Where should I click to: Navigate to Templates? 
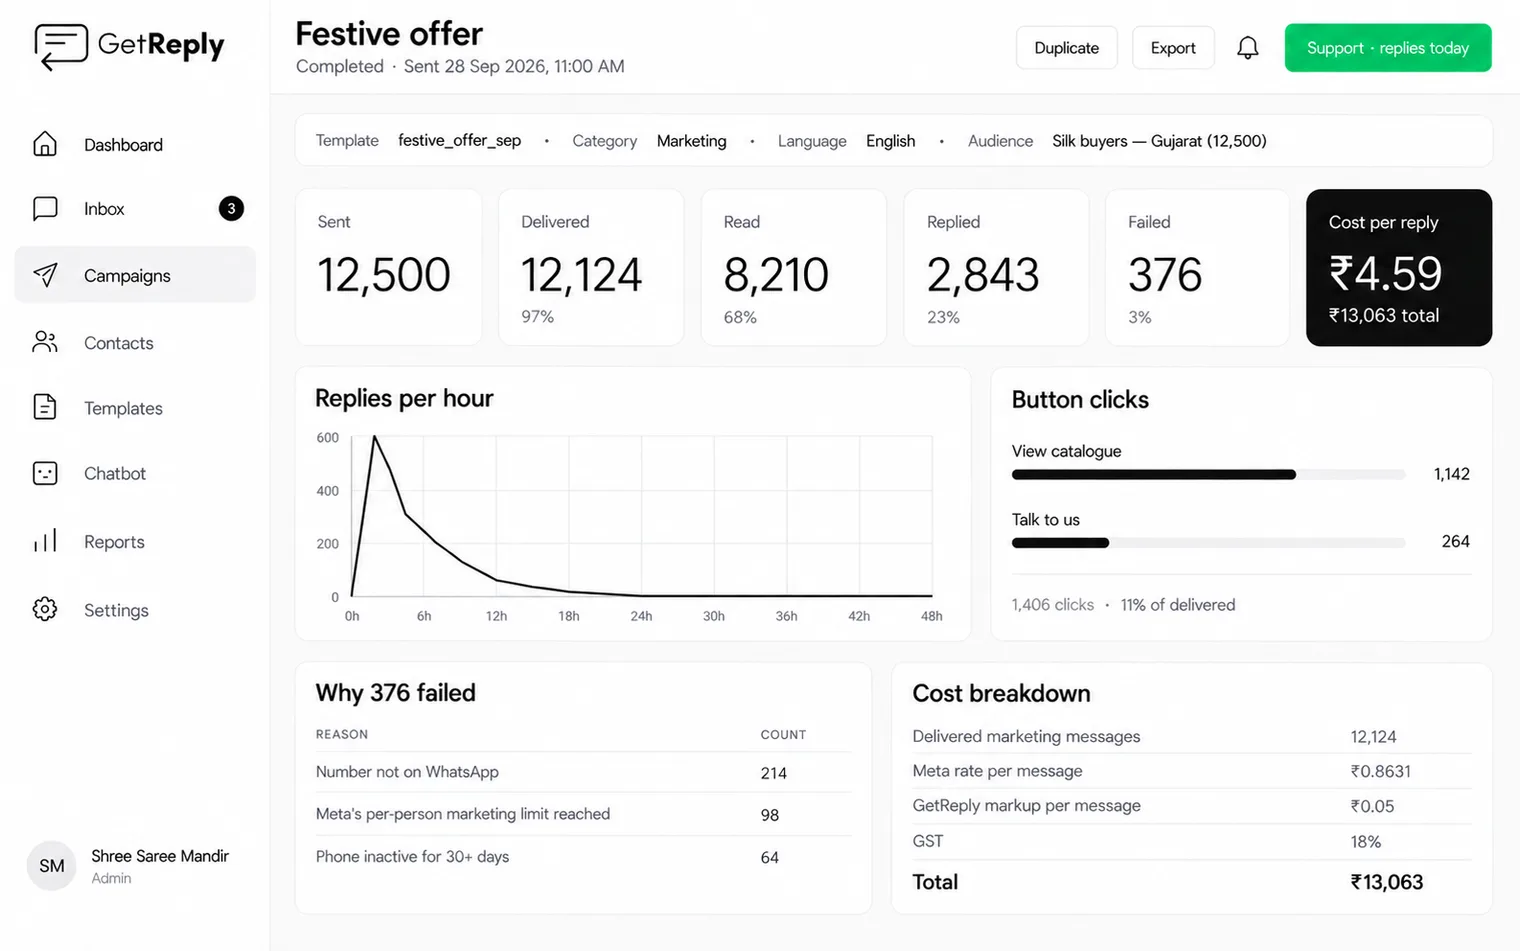tap(135, 407)
